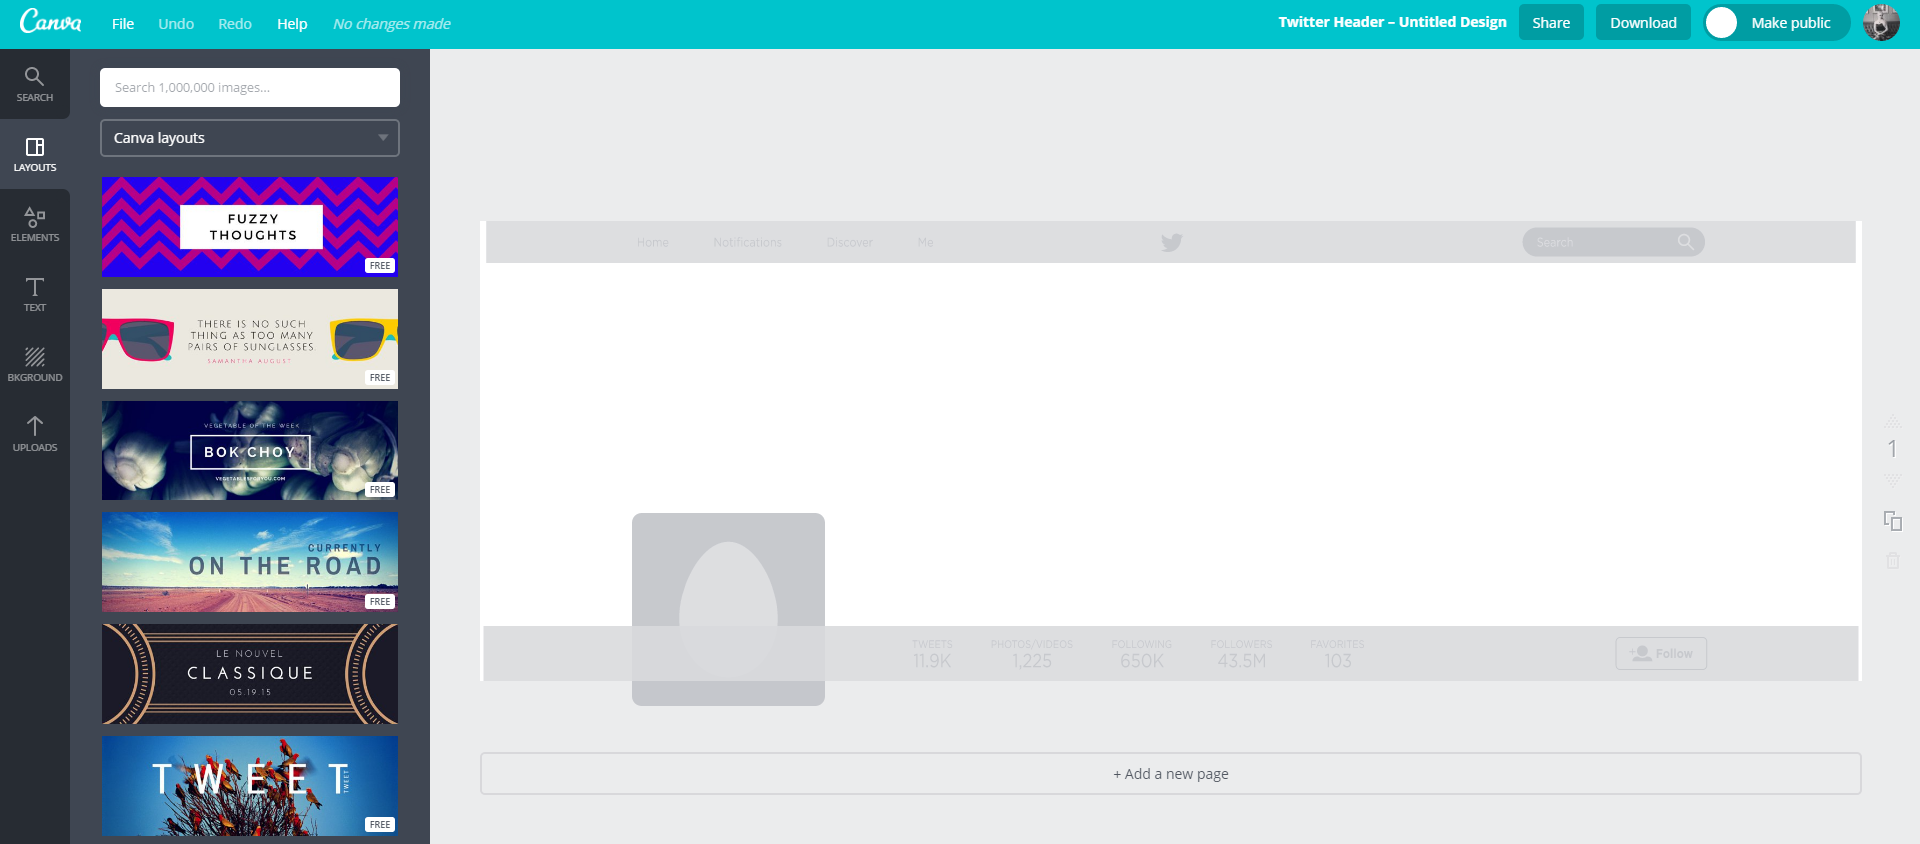Delete the page using the trash icon
Image resolution: width=1920 pixels, height=844 pixels.
(1892, 560)
